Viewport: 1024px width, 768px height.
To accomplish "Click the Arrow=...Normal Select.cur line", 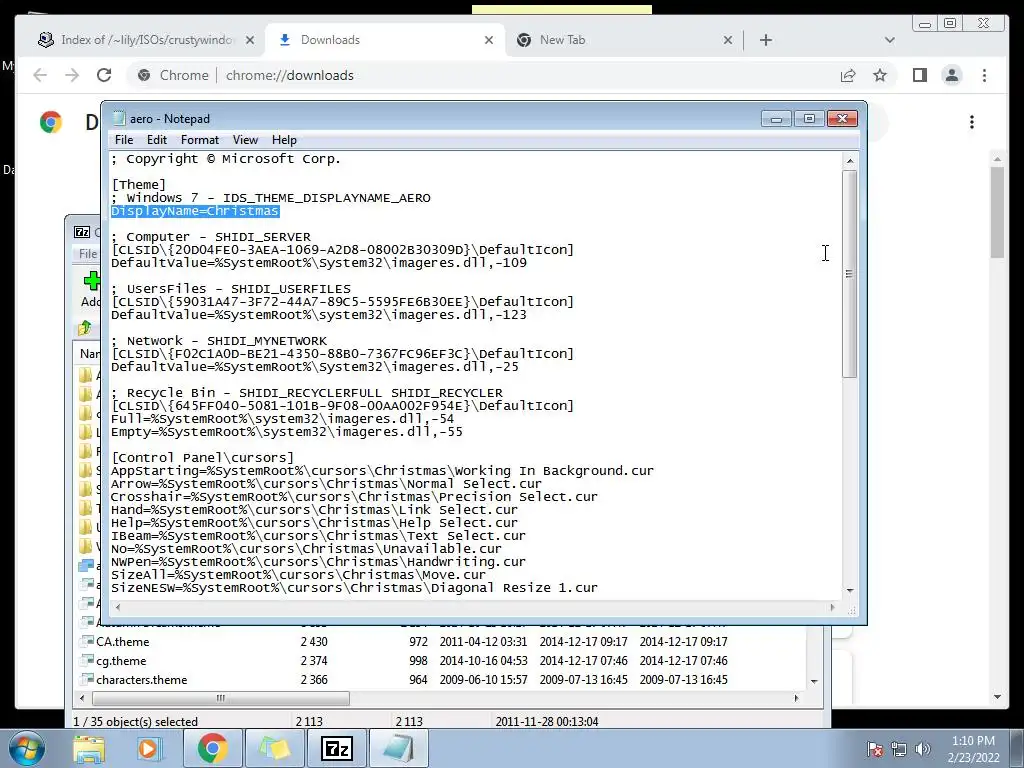I will coord(326,484).
